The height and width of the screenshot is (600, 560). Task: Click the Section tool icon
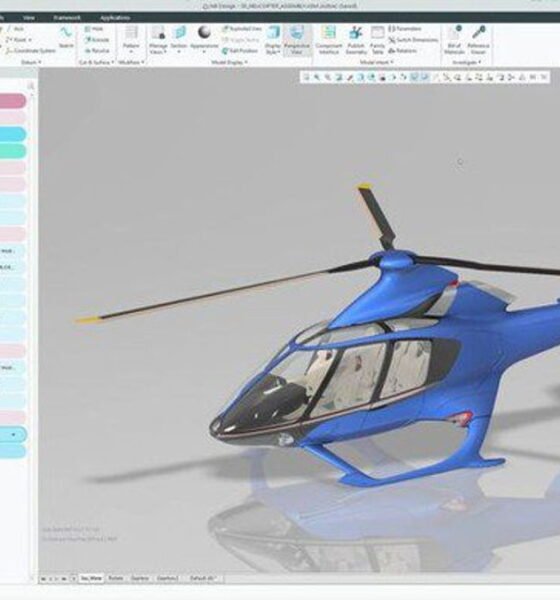tap(179, 33)
